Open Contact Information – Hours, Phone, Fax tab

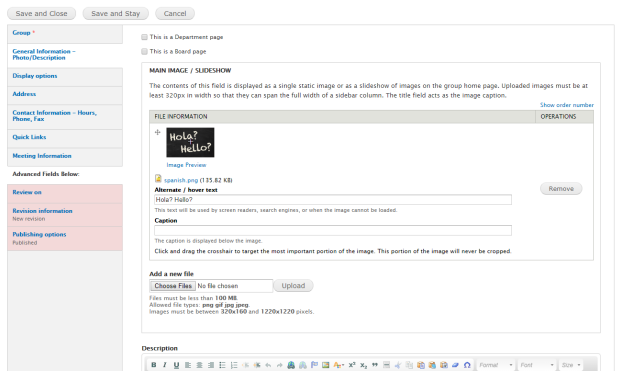[65, 116]
